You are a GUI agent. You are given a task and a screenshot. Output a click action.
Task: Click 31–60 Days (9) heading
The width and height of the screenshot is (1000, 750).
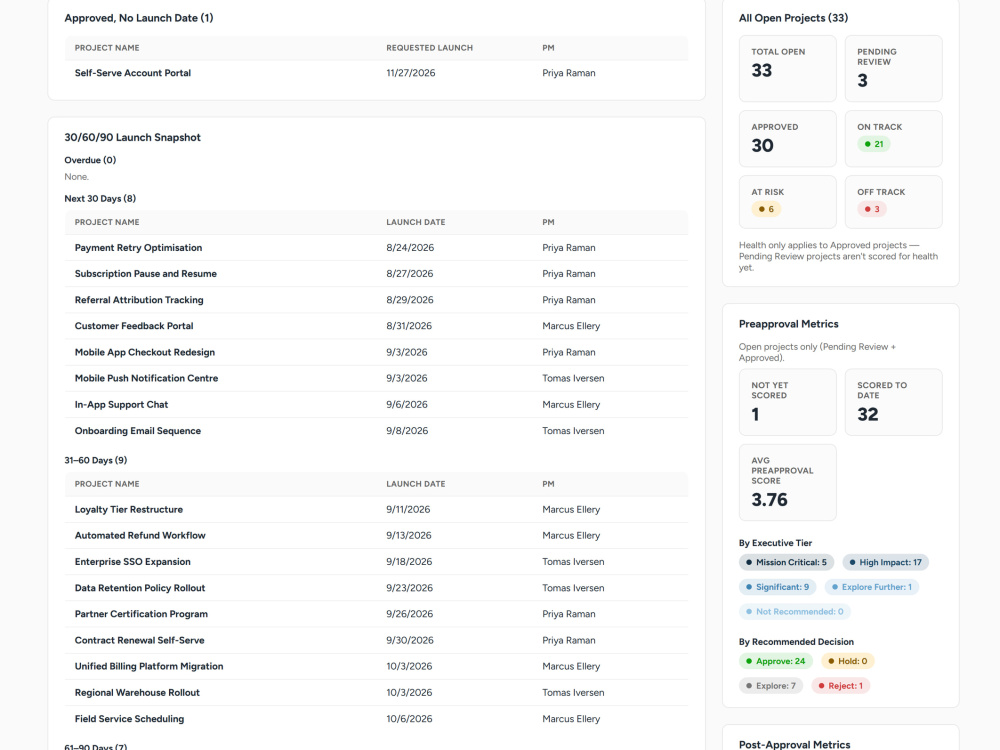(96, 460)
